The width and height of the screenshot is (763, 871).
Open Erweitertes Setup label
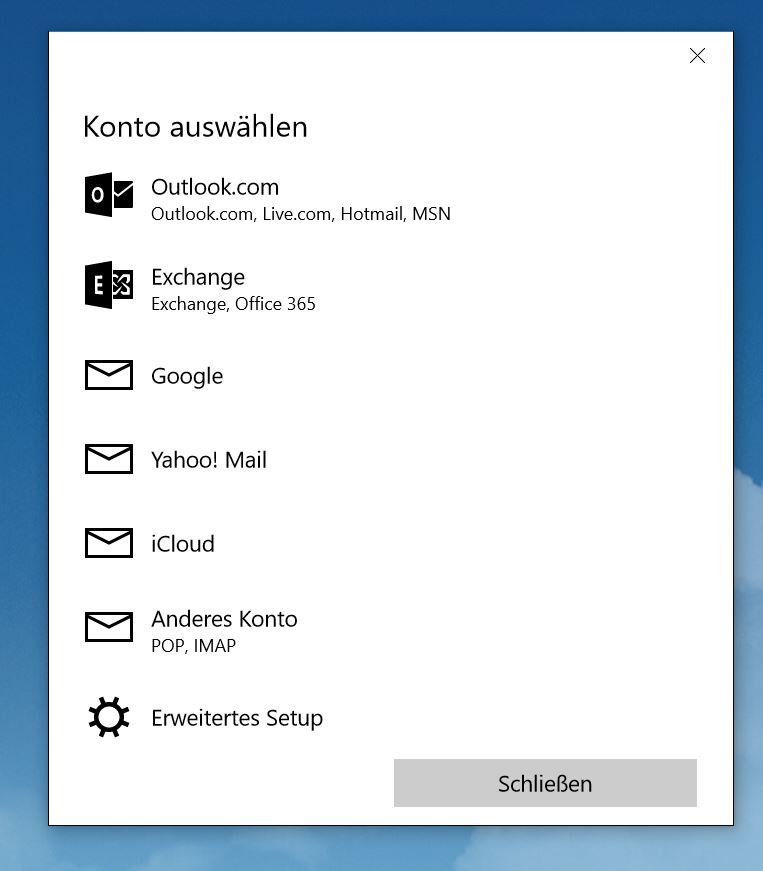237,718
